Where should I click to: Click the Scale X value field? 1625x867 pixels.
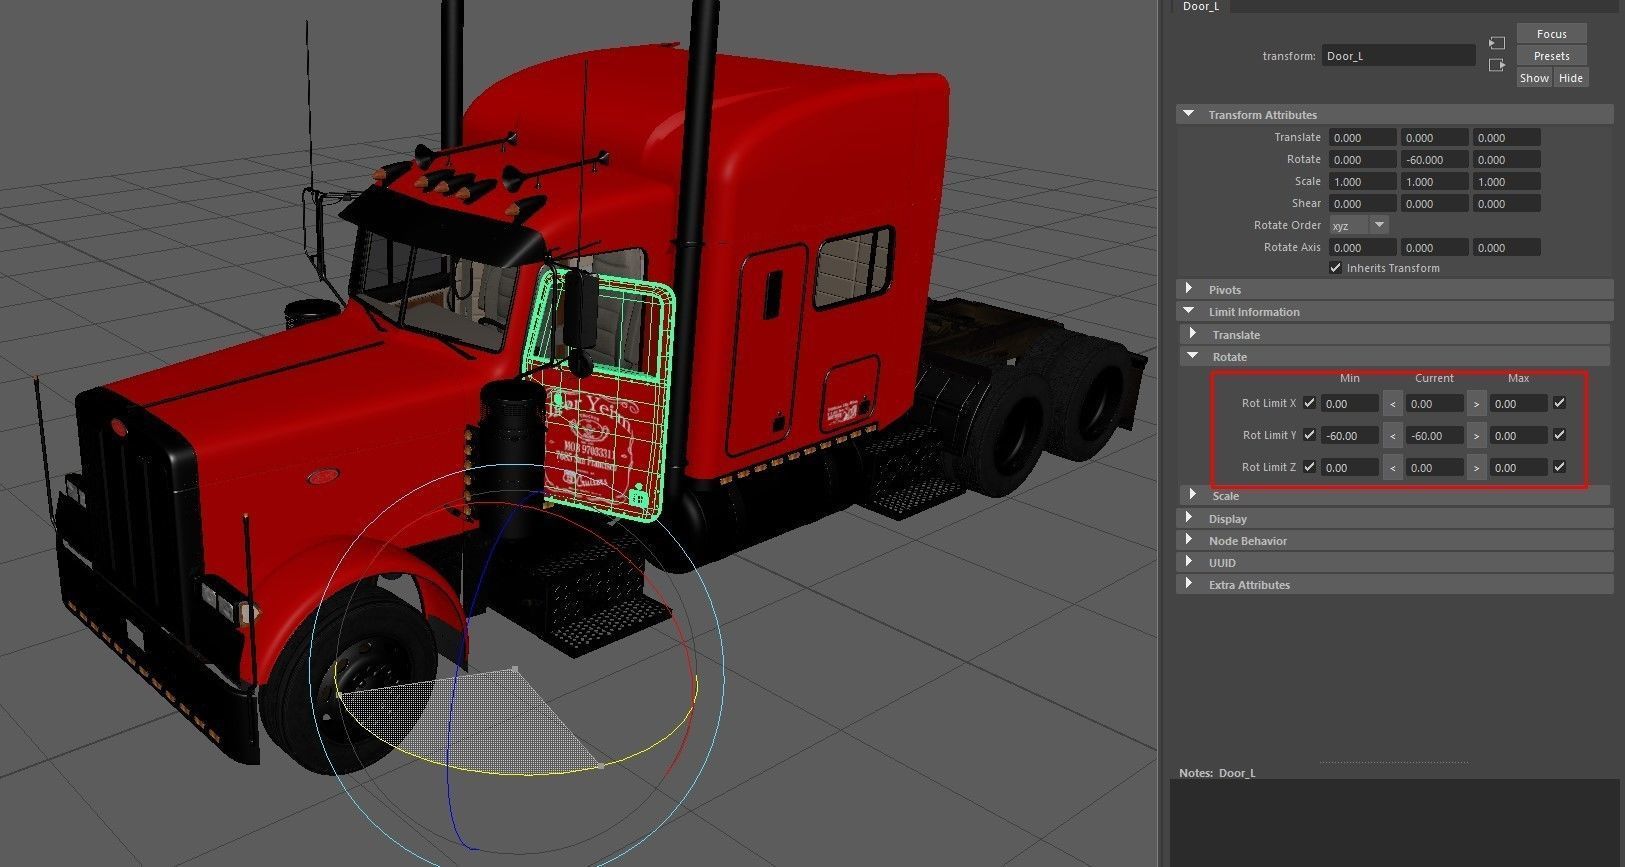[x=1363, y=182]
